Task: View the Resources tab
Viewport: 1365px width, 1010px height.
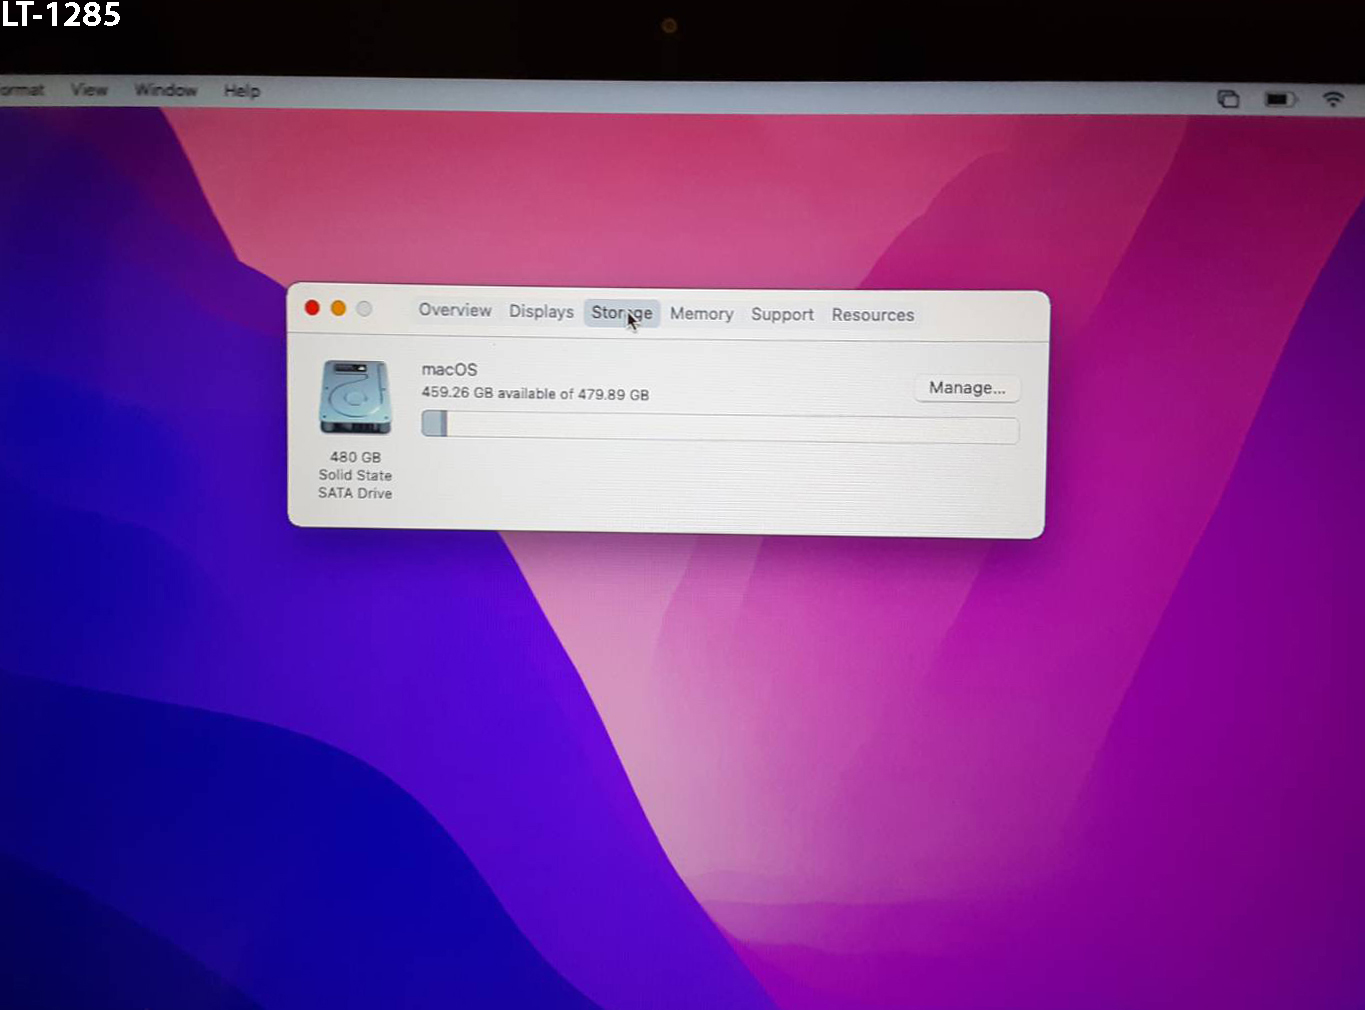Action: (x=872, y=315)
